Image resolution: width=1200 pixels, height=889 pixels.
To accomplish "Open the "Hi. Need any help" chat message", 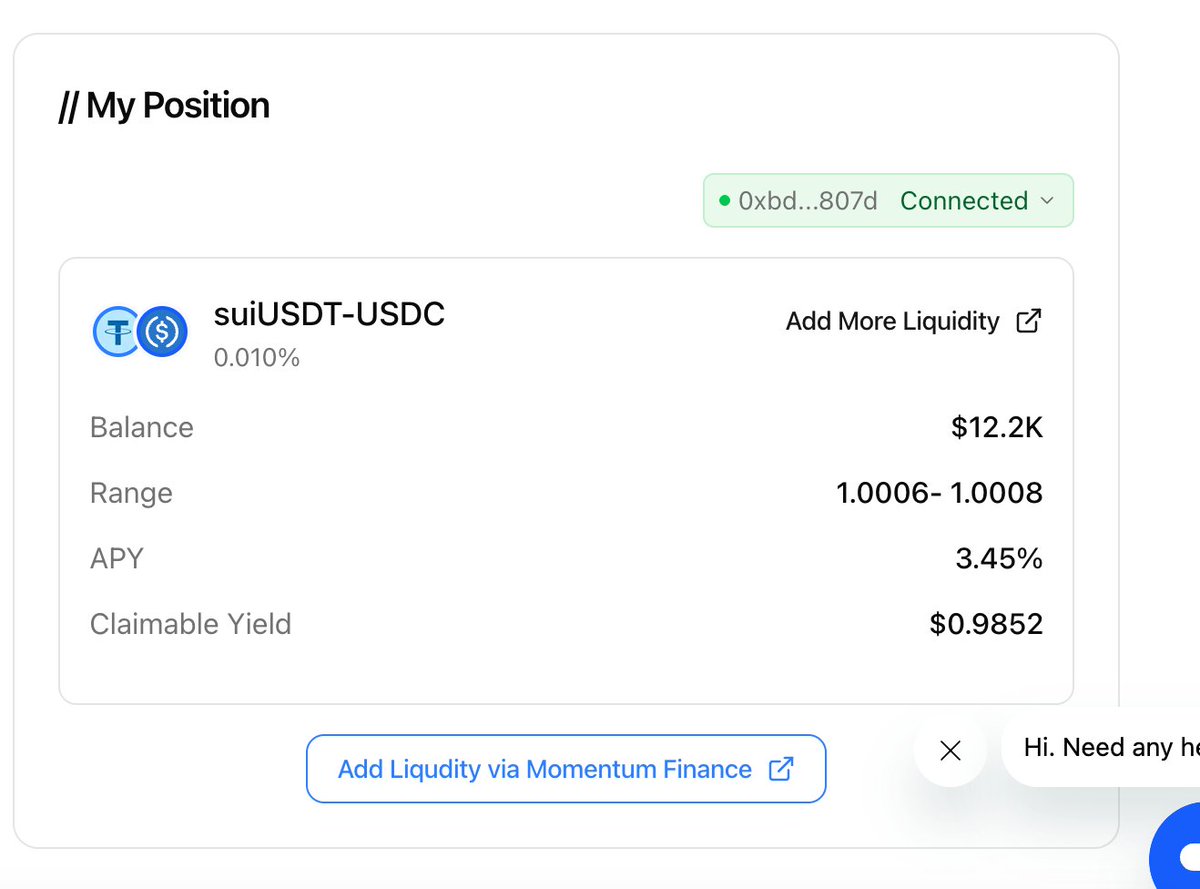I will click(x=1105, y=747).
